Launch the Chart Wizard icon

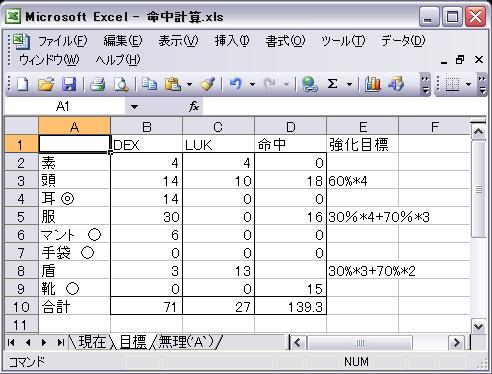coord(372,84)
